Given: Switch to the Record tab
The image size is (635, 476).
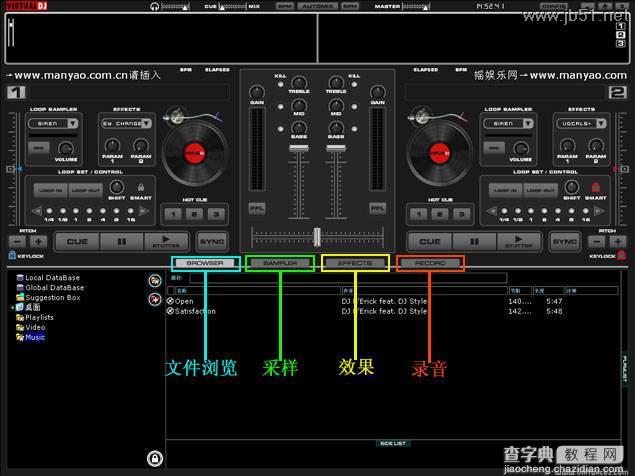Looking at the screenshot, I should point(430,263).
